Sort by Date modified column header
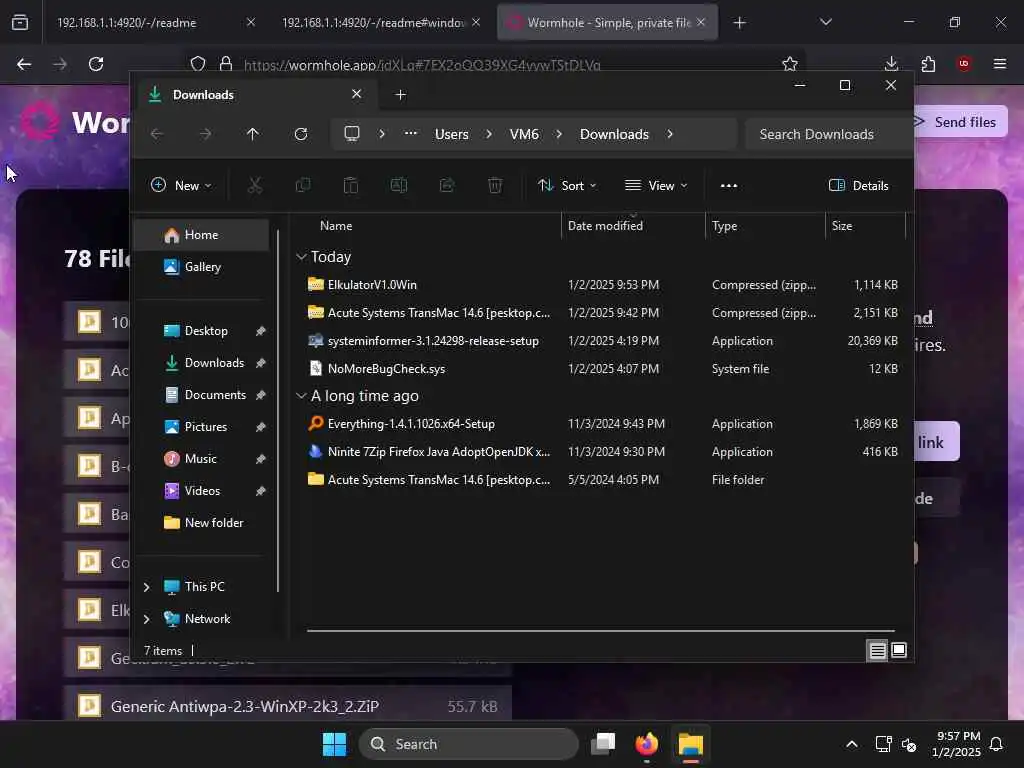The image size is (1024, 768). click(605, 225)
